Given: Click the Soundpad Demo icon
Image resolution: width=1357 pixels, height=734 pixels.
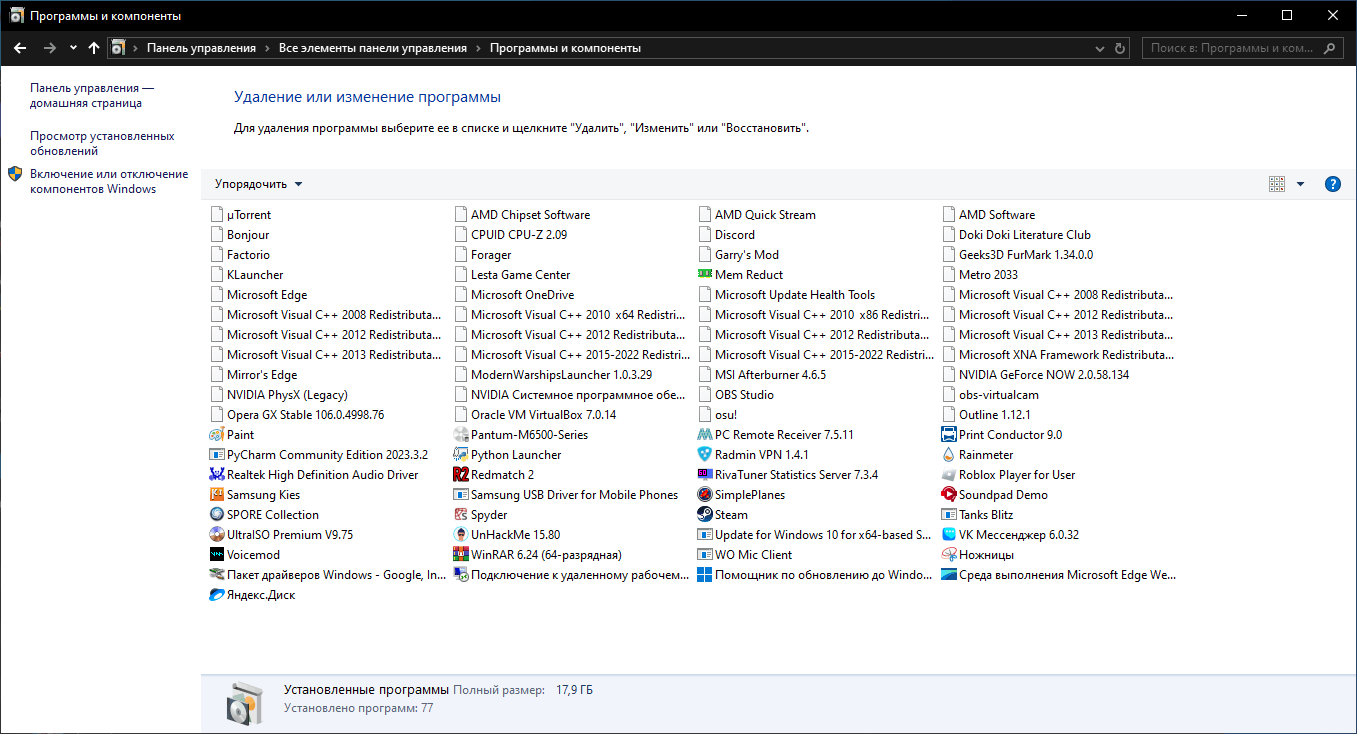Looking at the screenshot, I should pos(949,495).
